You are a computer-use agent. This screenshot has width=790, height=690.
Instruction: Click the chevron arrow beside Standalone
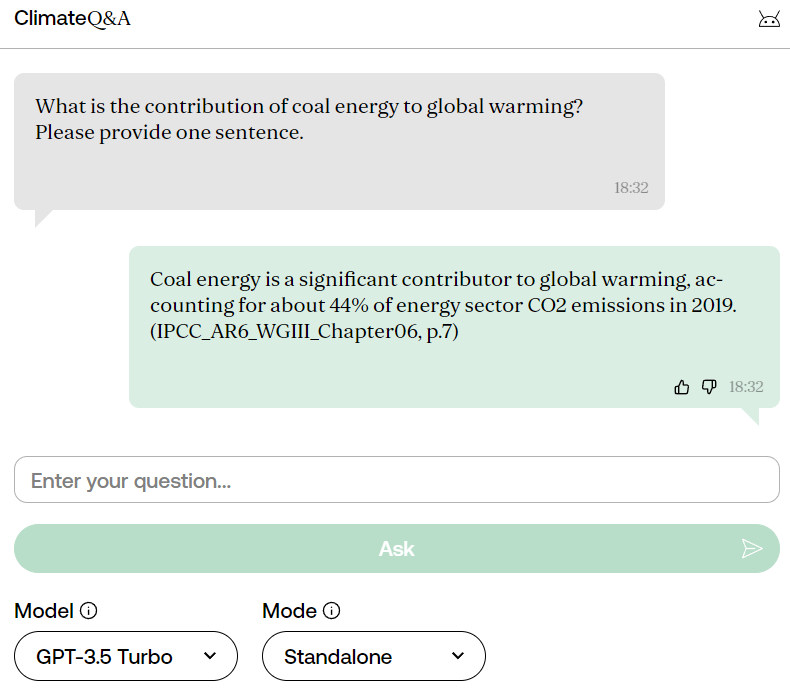458,656
